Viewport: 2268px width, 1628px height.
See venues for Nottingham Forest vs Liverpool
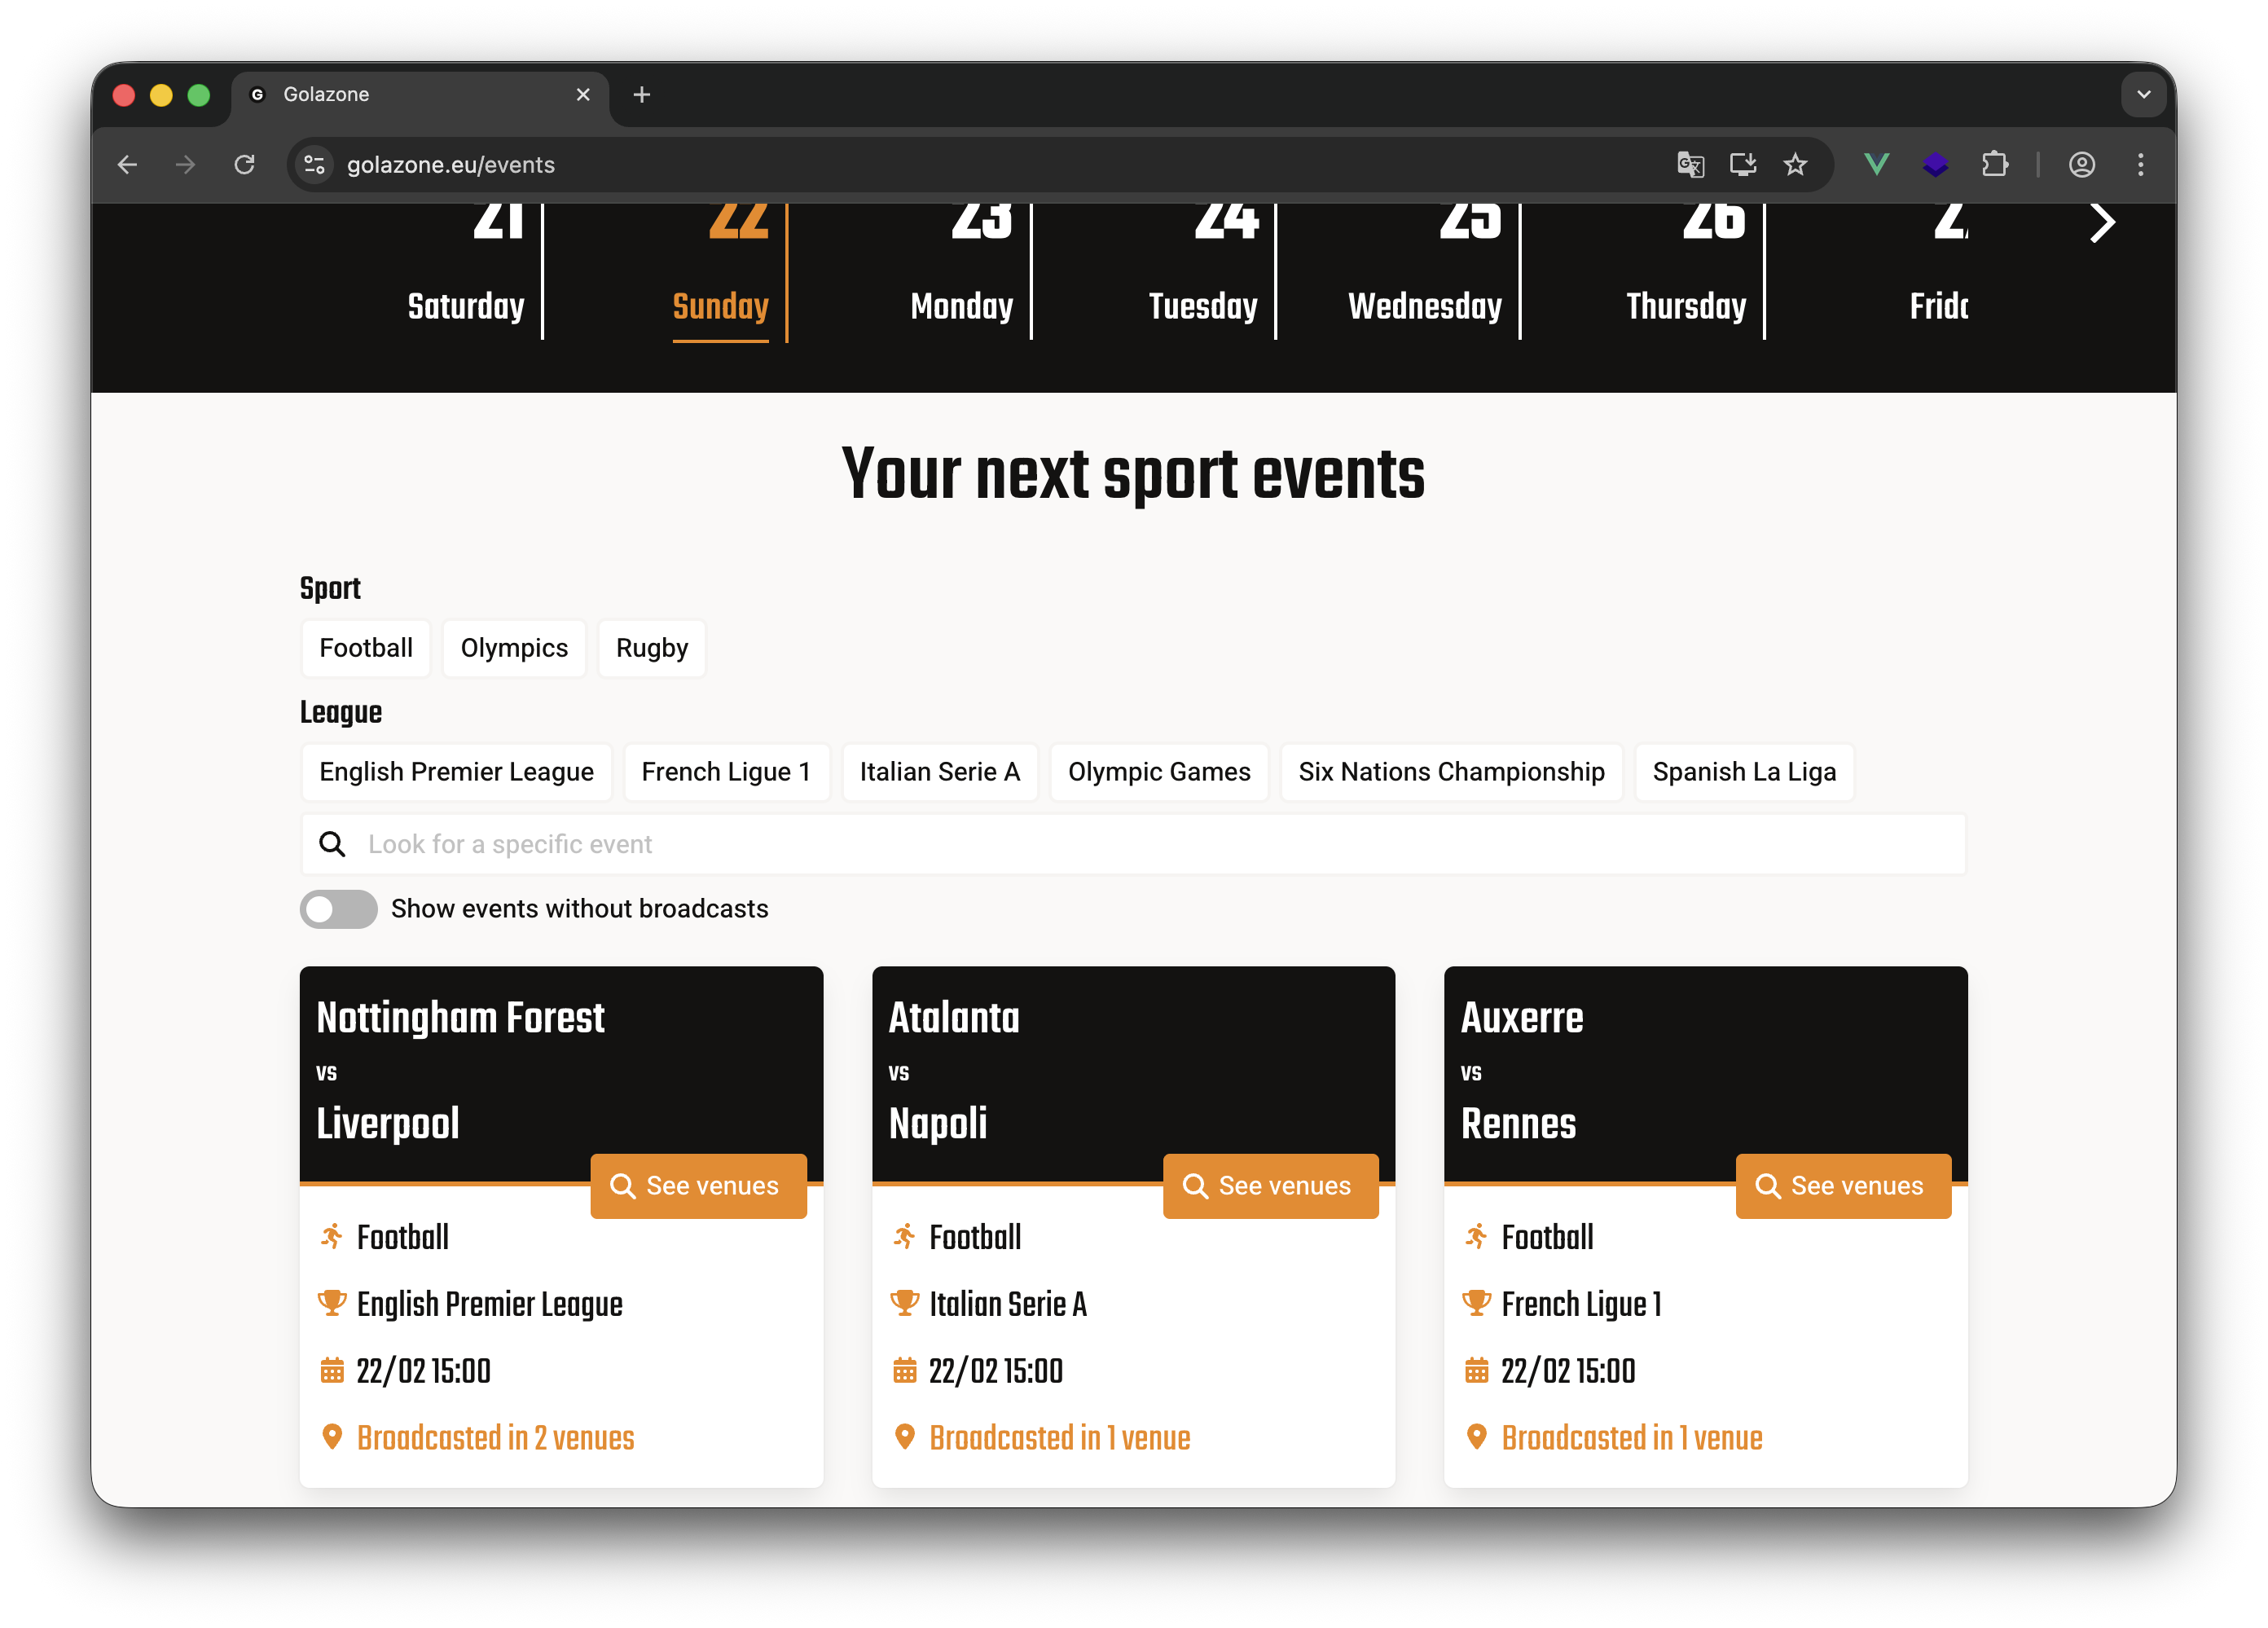(698, 1186)
